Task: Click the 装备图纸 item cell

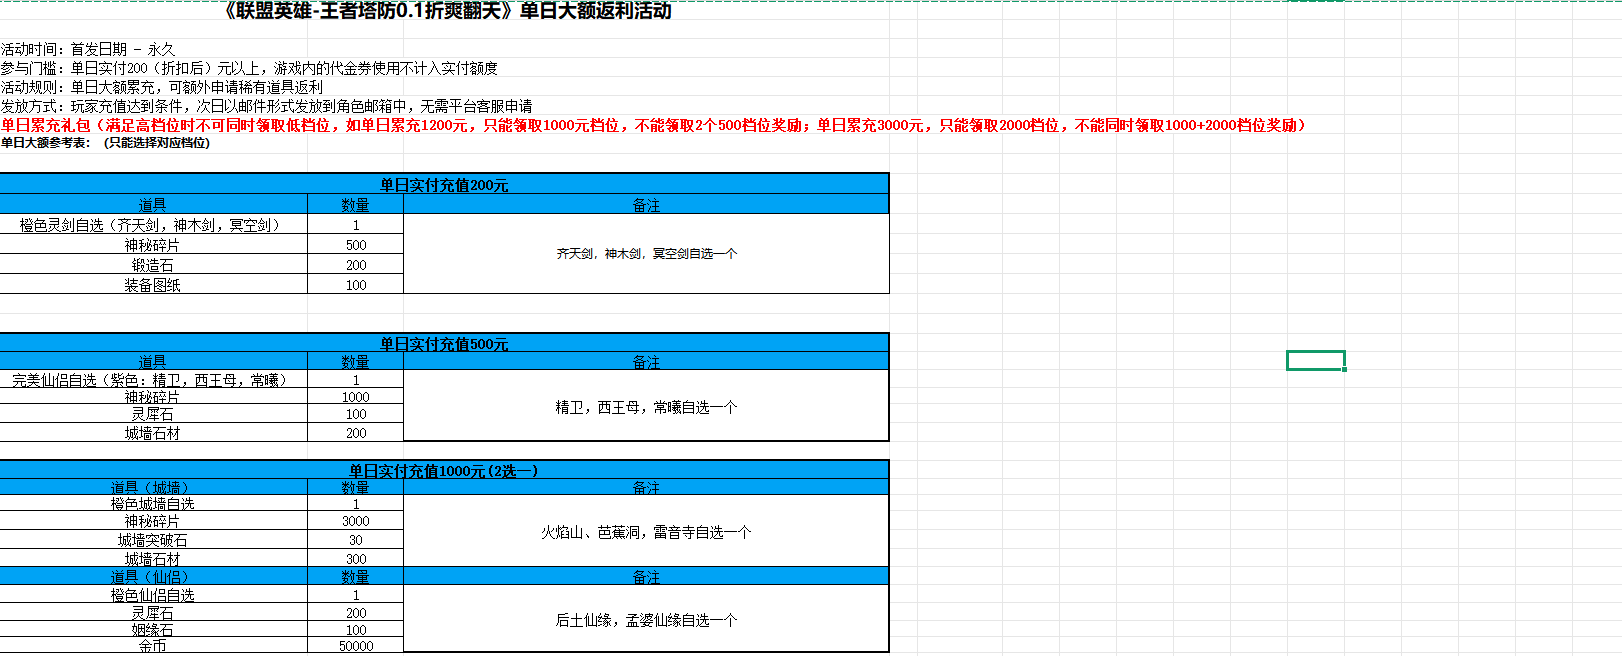Action: click(x=153, y=285)
